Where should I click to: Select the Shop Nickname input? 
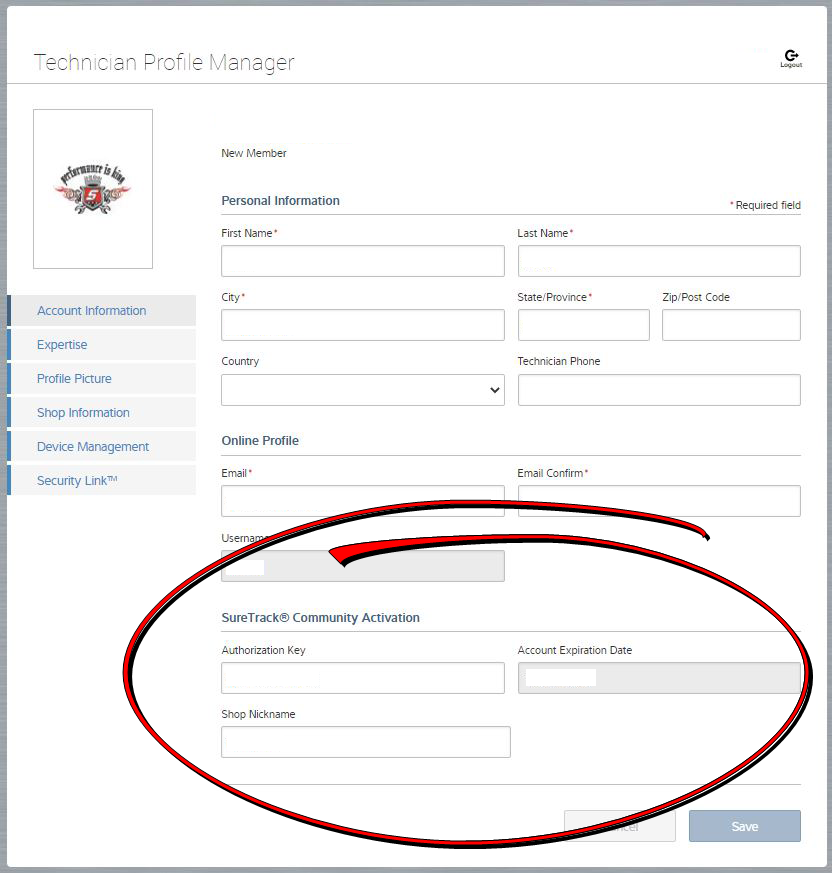pyautogui.click(x=365, y=742)
